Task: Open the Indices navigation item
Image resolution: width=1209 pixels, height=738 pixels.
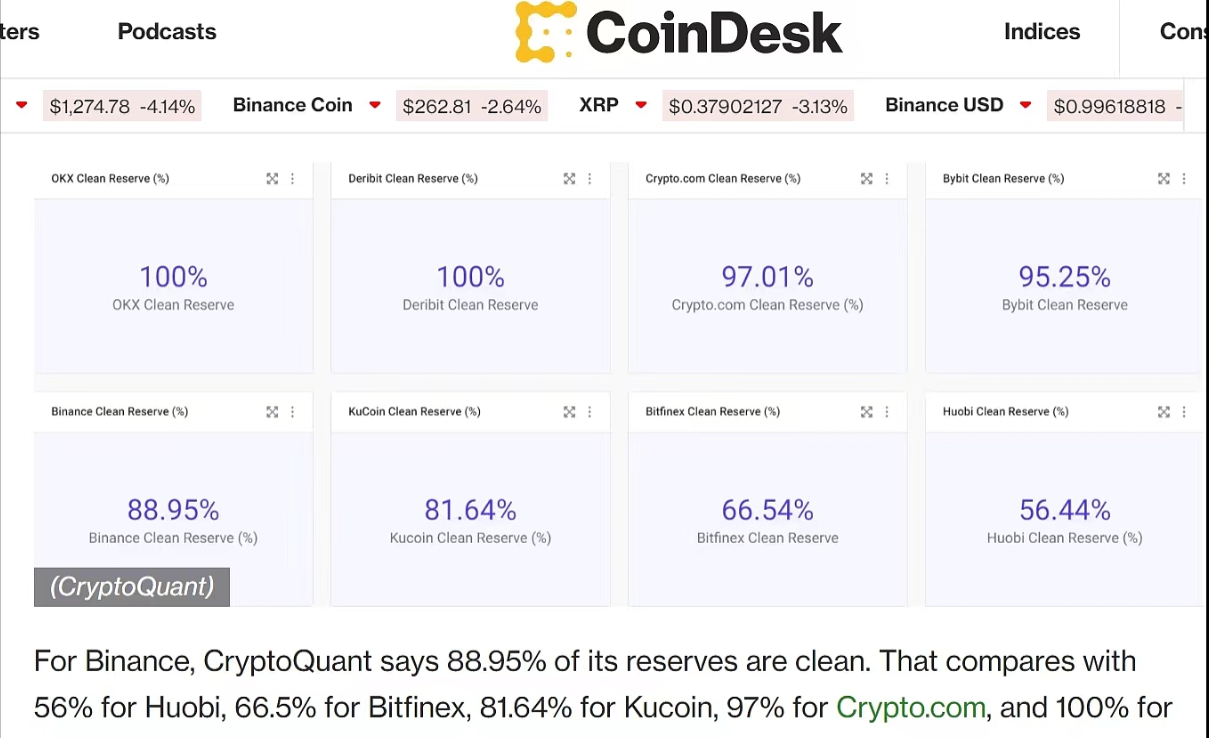Action: (1042, 32)
